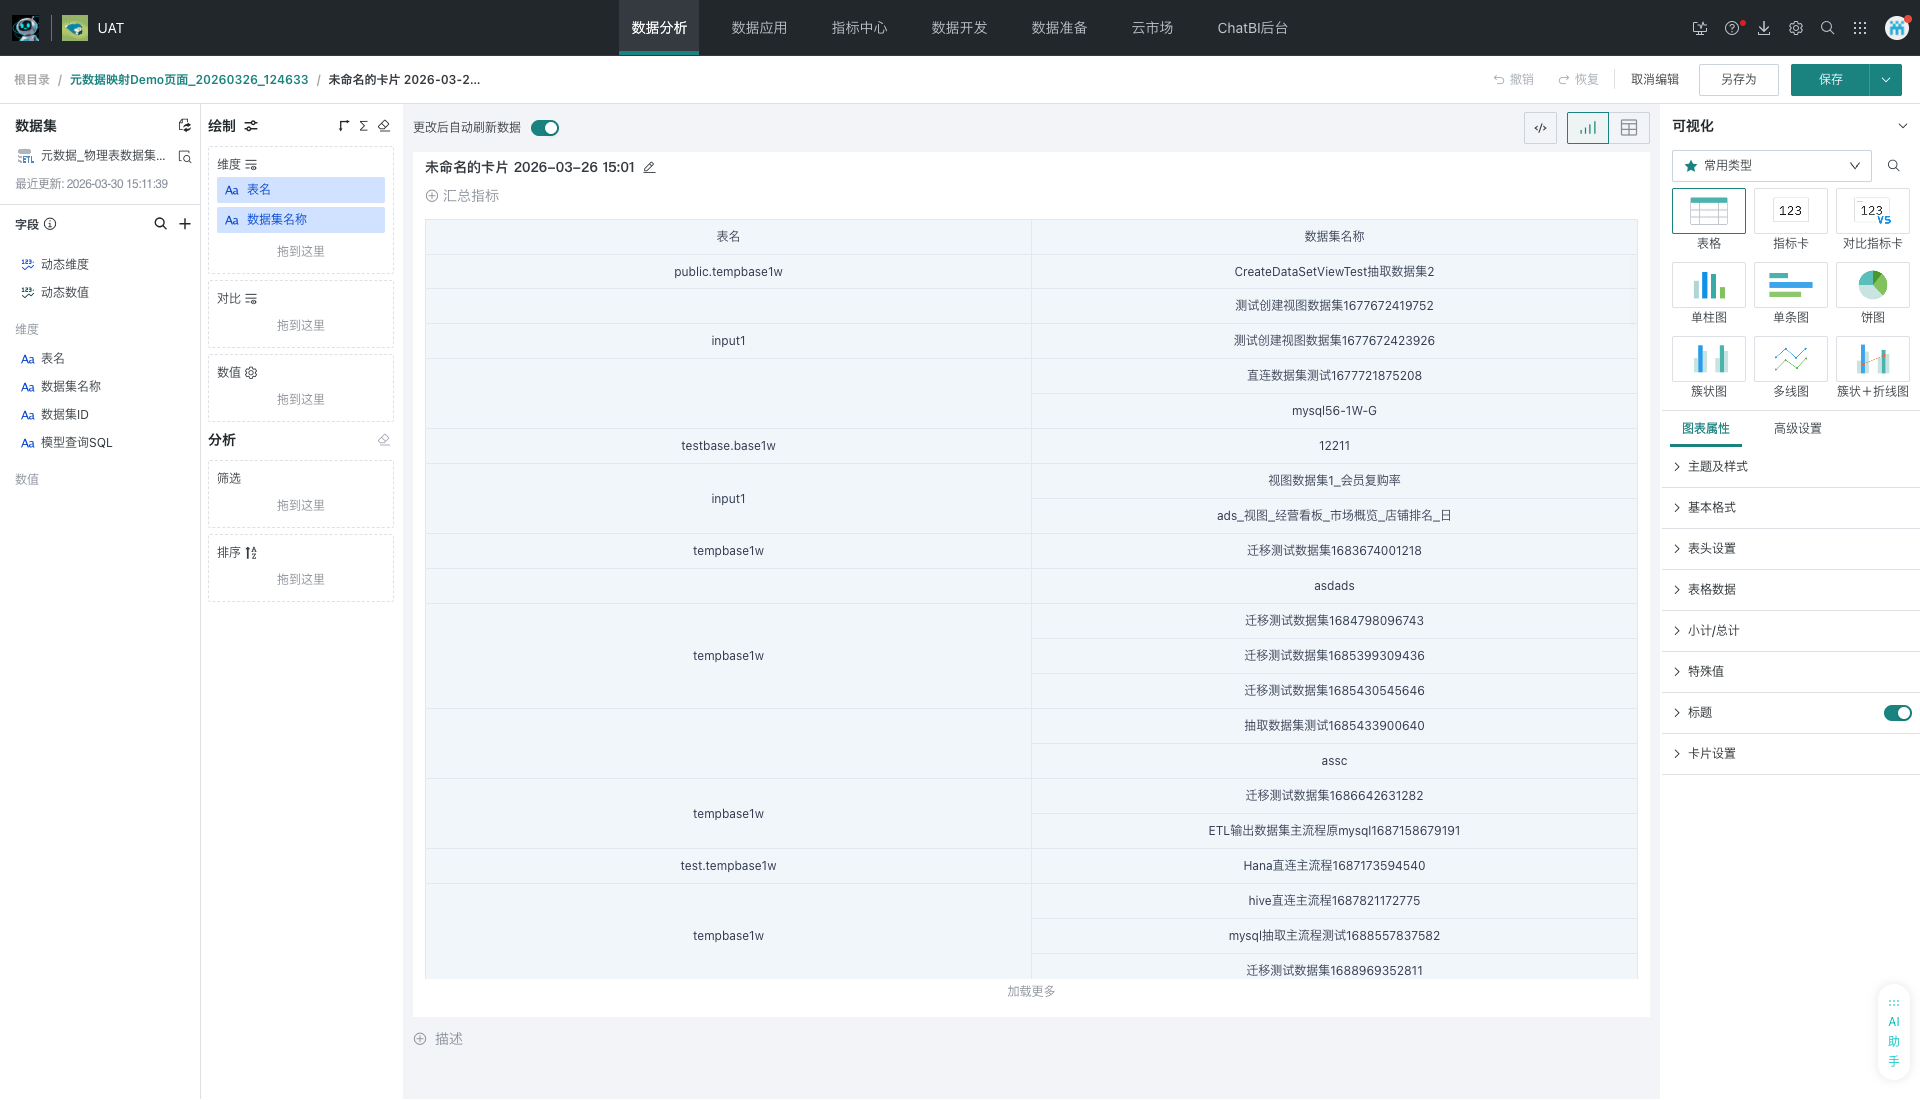This screenshot has width=1920, height=1100.
Task: Open the 数据开发 top menu
Action: coord(959,28)
